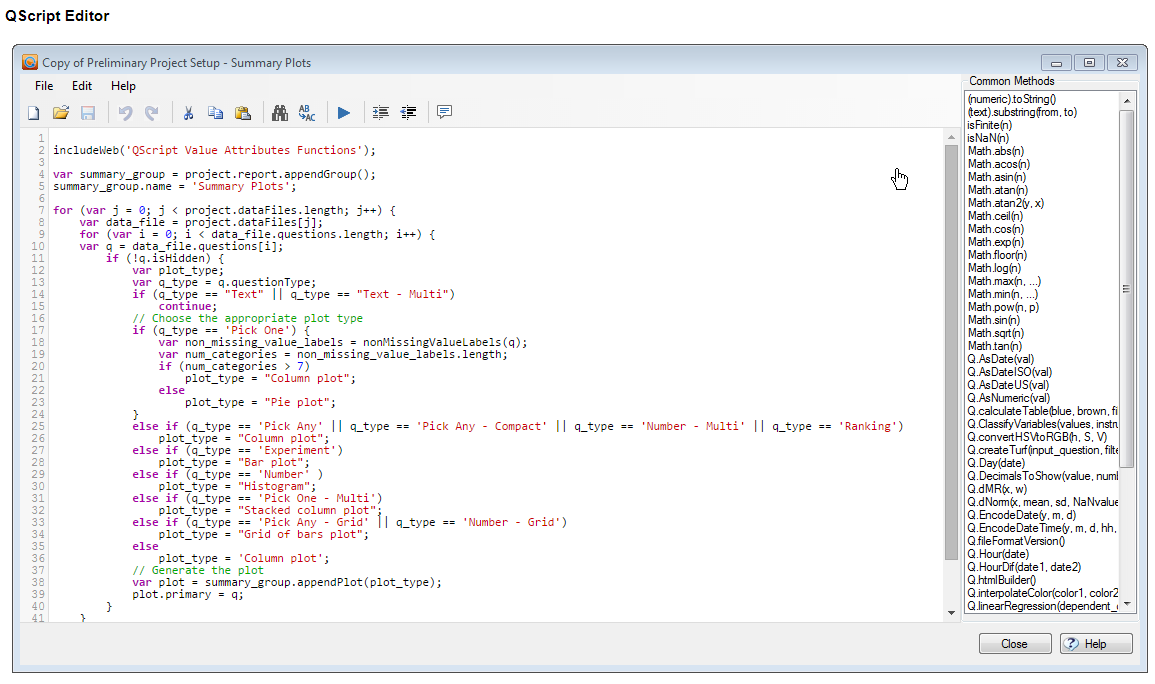The image size is (1155, 684).
Task: Open Find with binoculars icon
Action: pyautogui.click(x=280, y=113)
